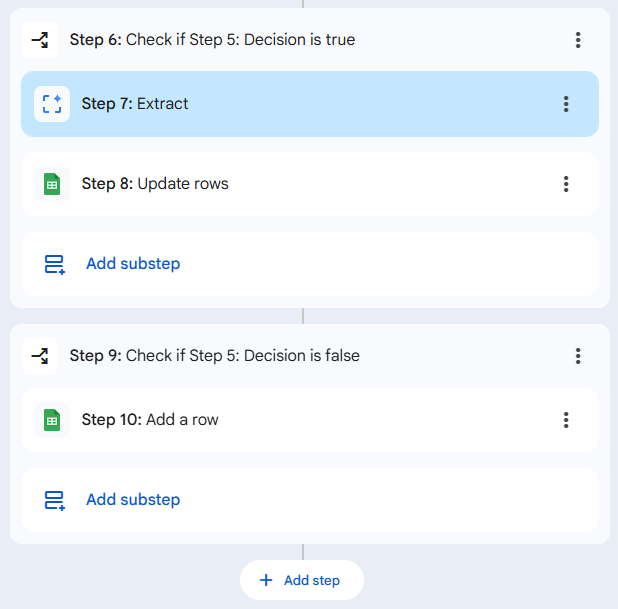The height and width of the screenshot is (609, 618).
Task: Click the Sheets icon in Step 10
Action: coord(52,420)
